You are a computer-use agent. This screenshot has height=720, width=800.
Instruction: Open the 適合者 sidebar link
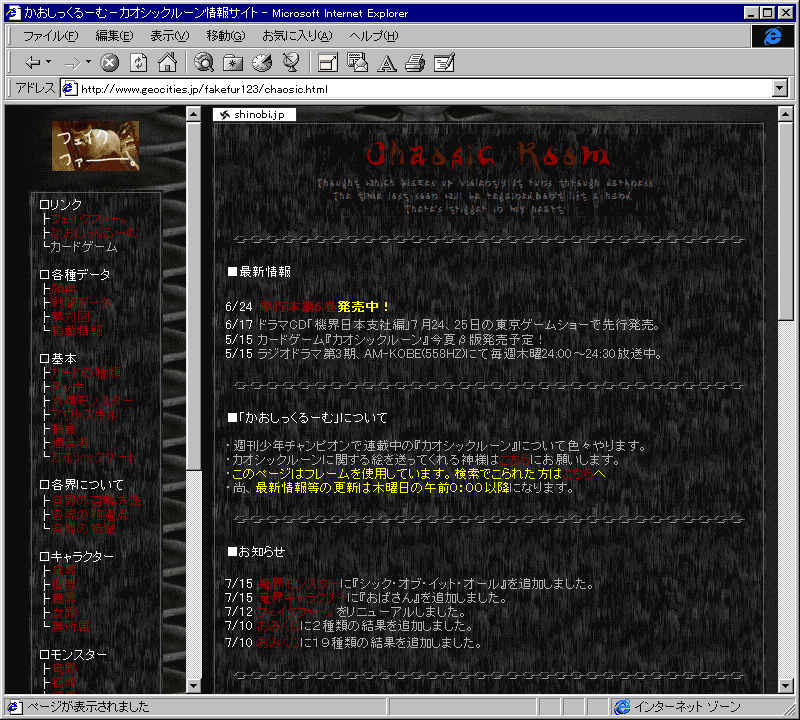70,442
